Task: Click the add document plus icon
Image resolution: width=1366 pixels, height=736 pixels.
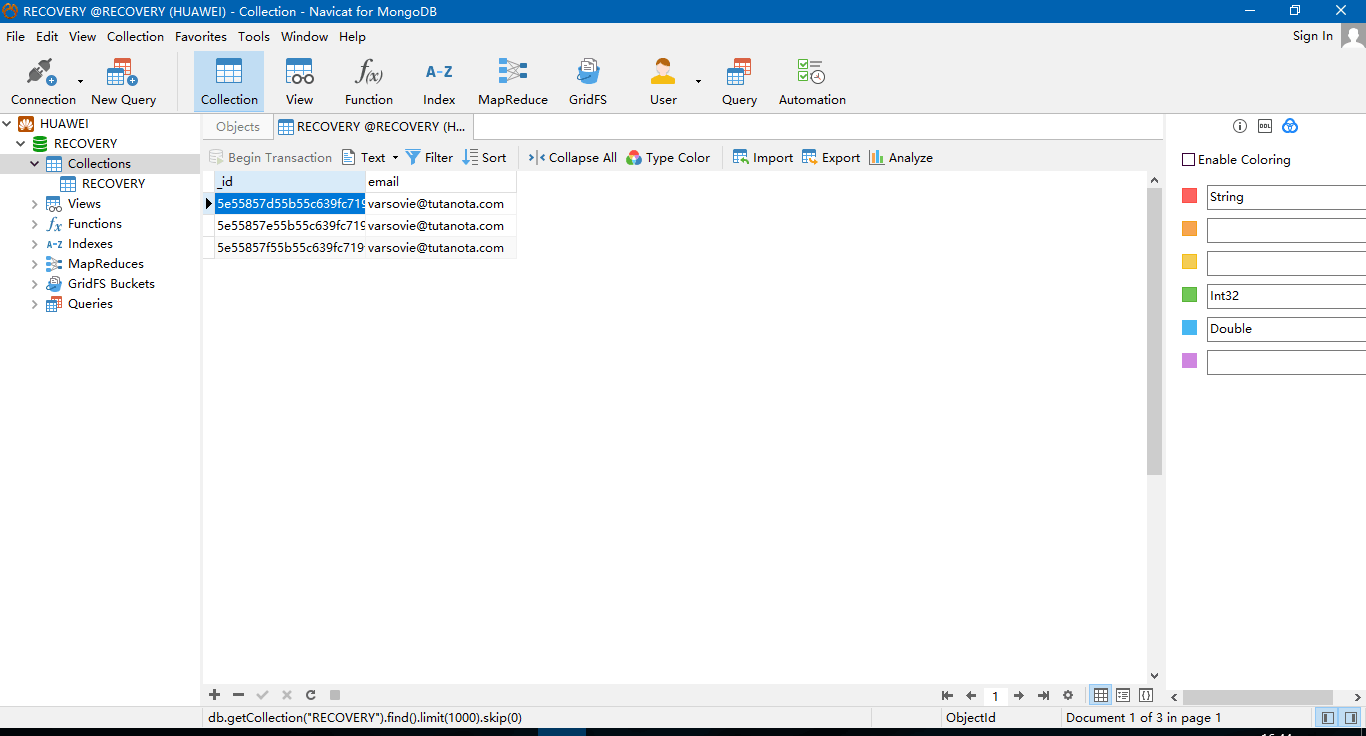Action: pos(214,695)
